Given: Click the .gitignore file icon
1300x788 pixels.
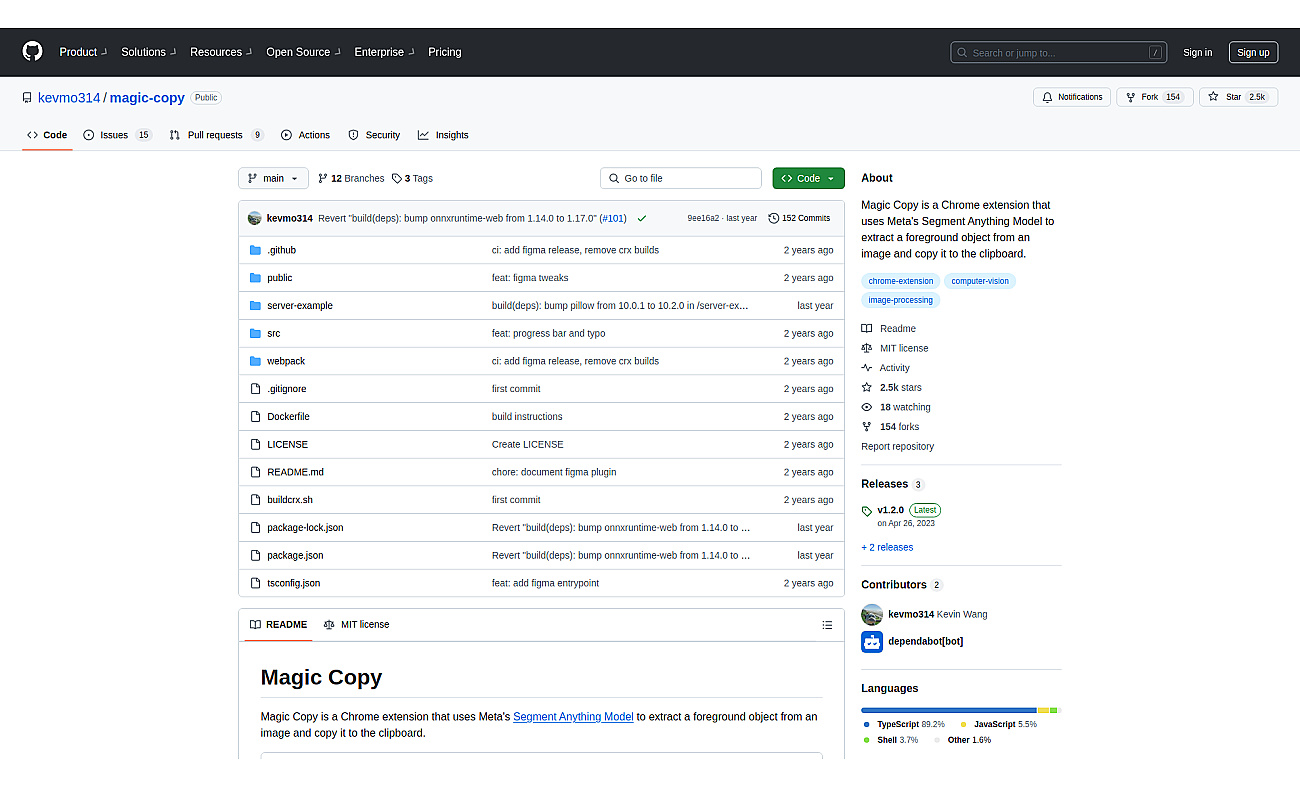Looking at the screenshot, I should pos(255,389).
